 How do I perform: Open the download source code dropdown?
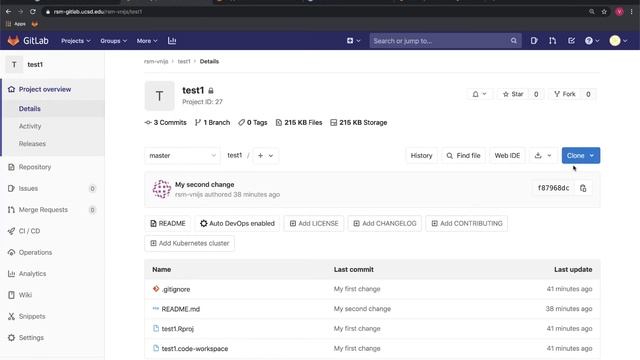pyautogui.click(x=543, y=156)
